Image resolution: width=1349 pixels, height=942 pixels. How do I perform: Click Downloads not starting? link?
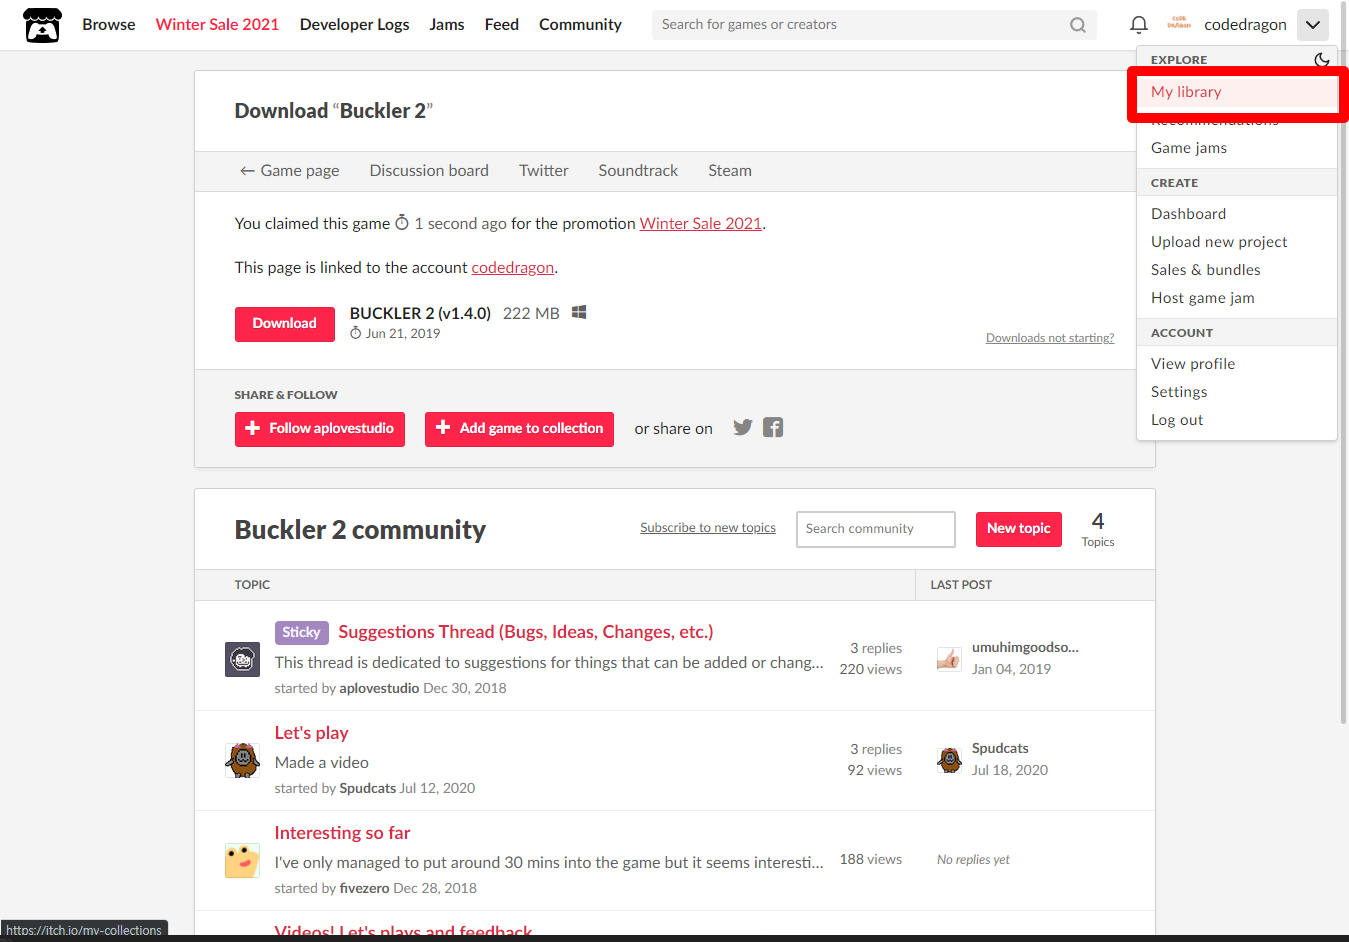pyautogui.click(x=1050, y=338)
